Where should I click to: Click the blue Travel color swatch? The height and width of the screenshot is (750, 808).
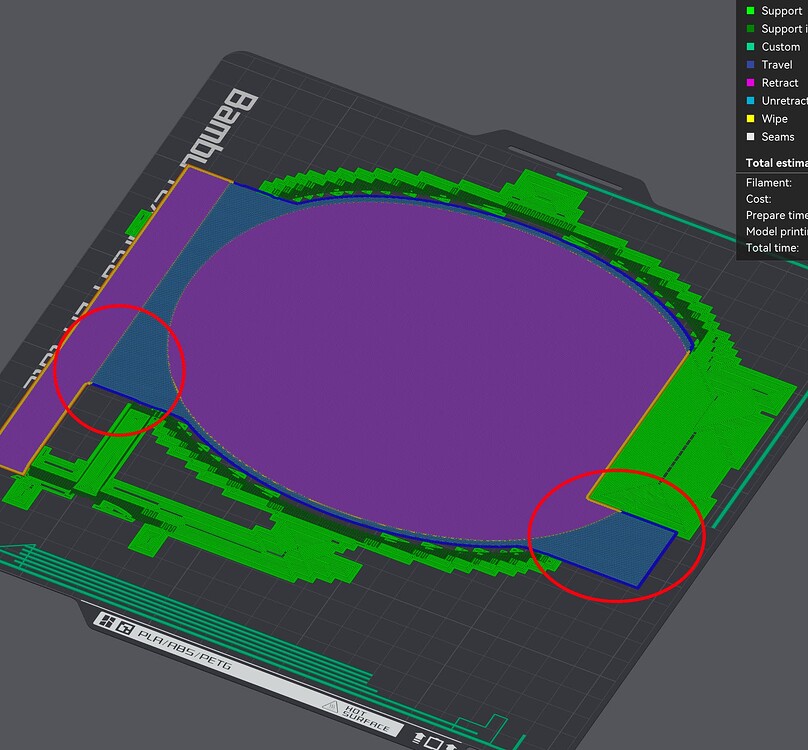(x=750, y=65)
